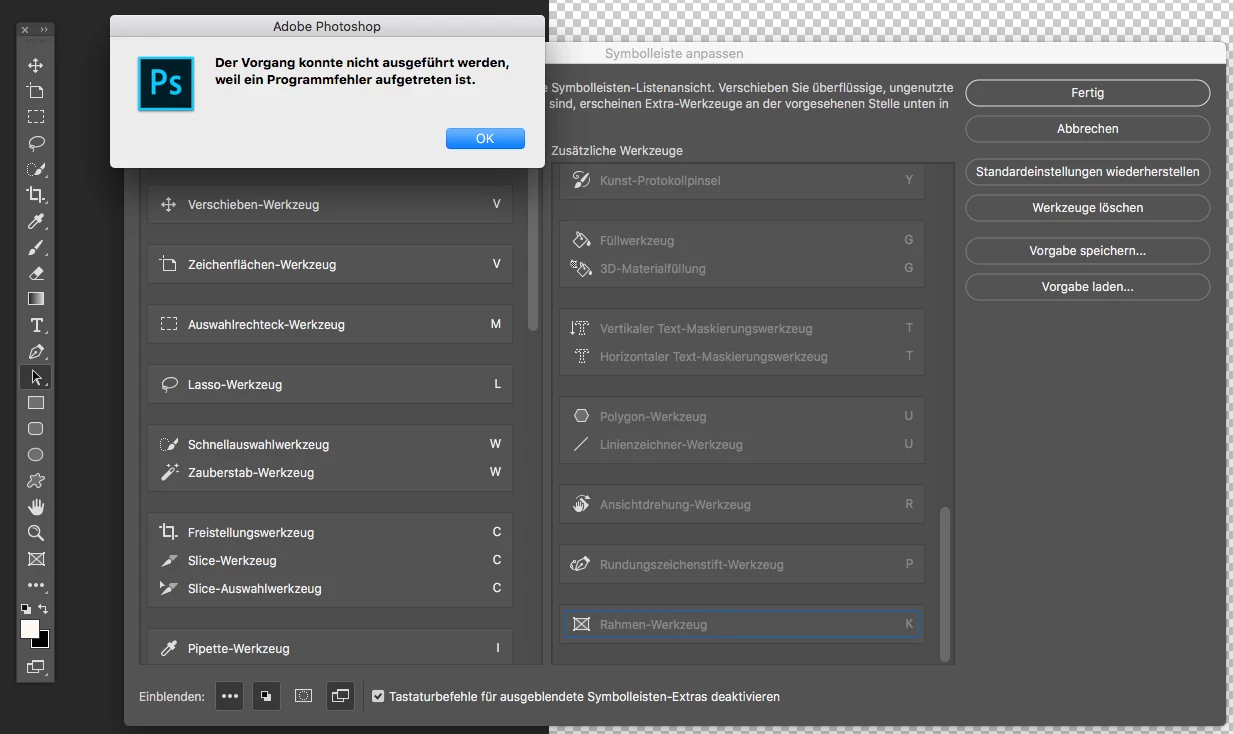This screenshot has width=1233, height=734.
Task: Change screen mode icon at toolbar bottom
Action: click(36, 666)
